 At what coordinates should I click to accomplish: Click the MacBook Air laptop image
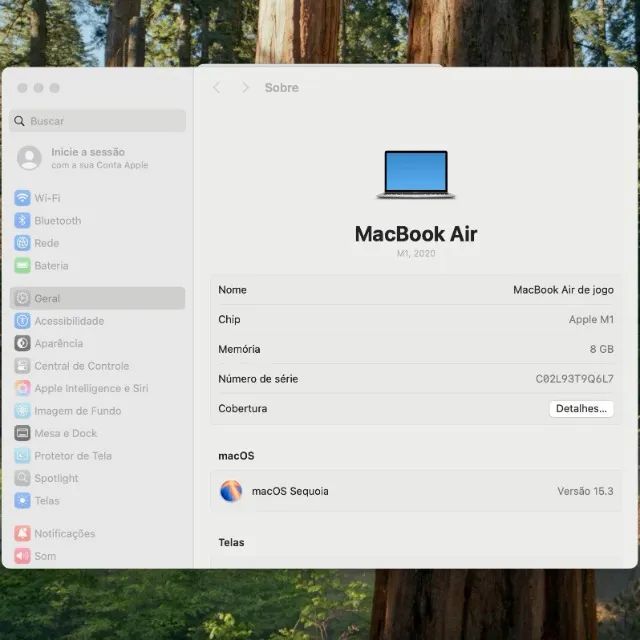click(416, 174)
